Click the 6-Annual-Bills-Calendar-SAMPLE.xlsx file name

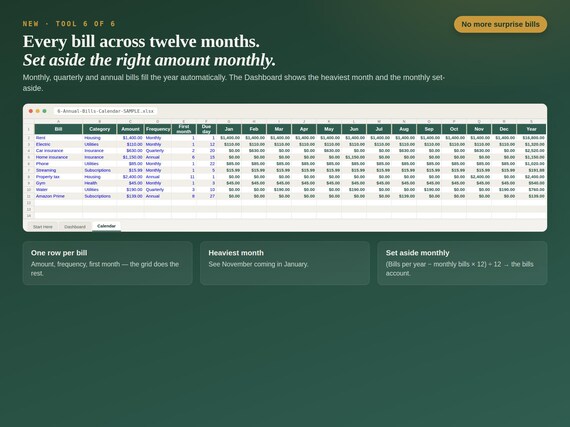105,111
